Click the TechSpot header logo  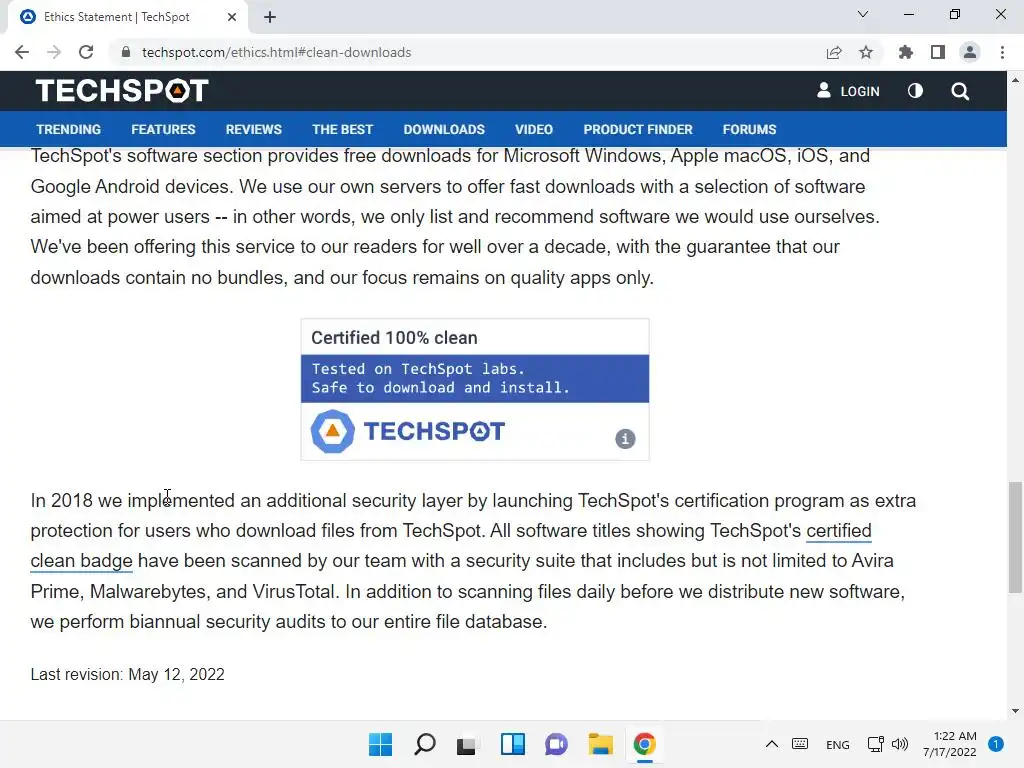click(x=122, y=91)
